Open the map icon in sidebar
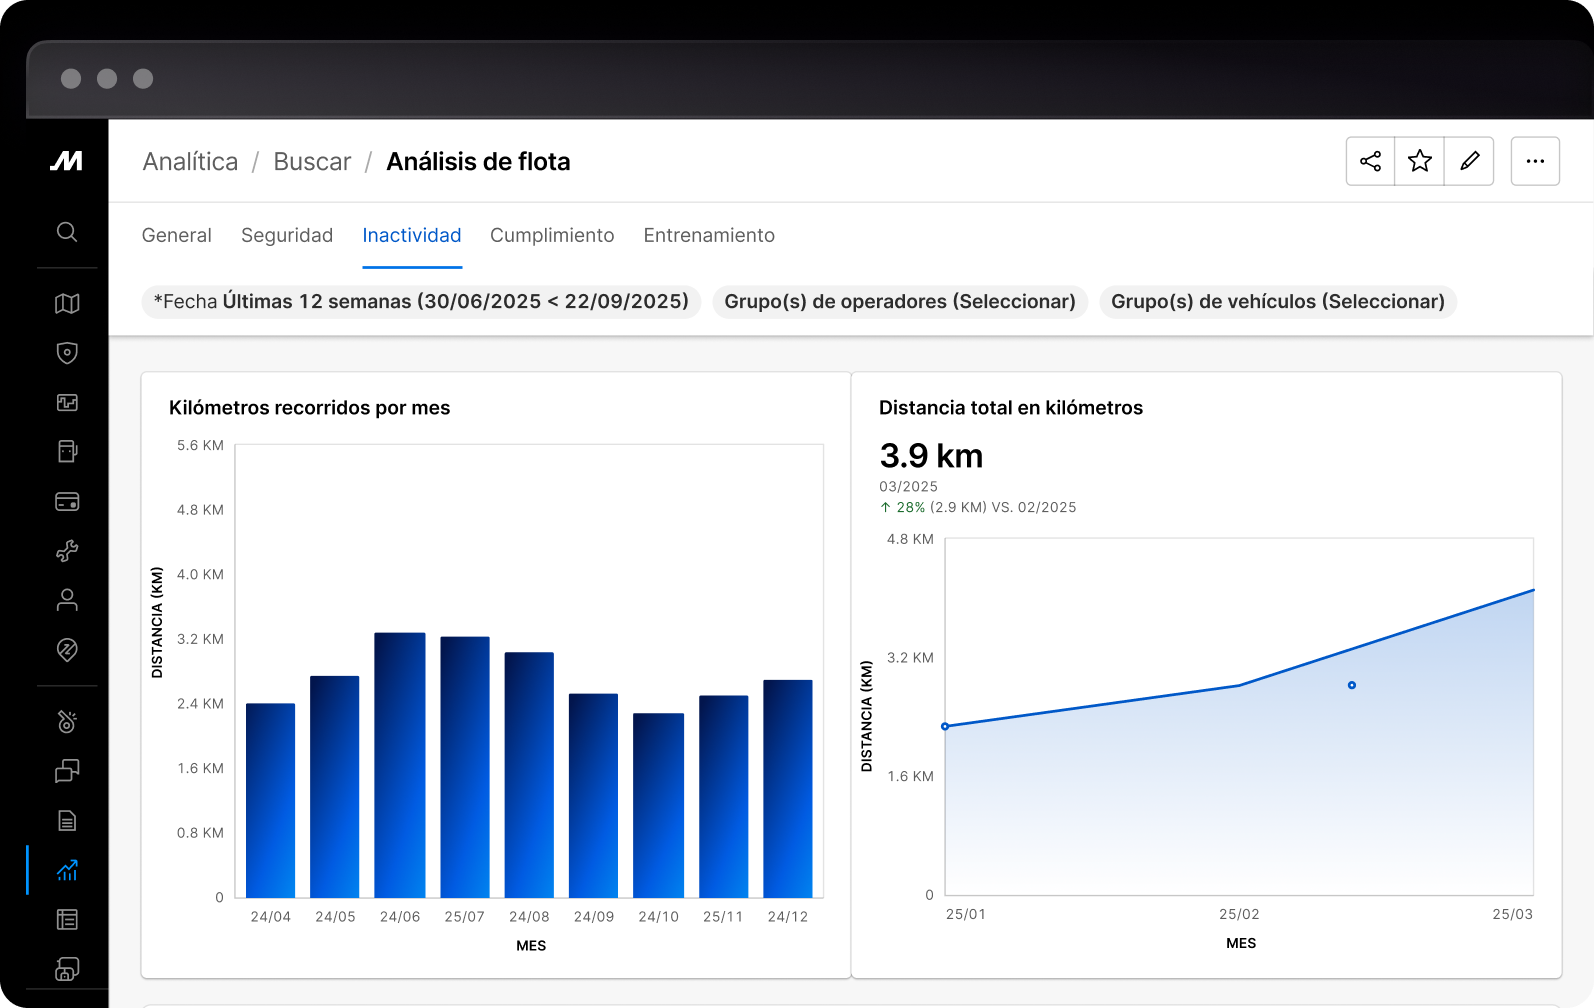Viewport: 1594px width, 1008px height. tap(67, 303)
